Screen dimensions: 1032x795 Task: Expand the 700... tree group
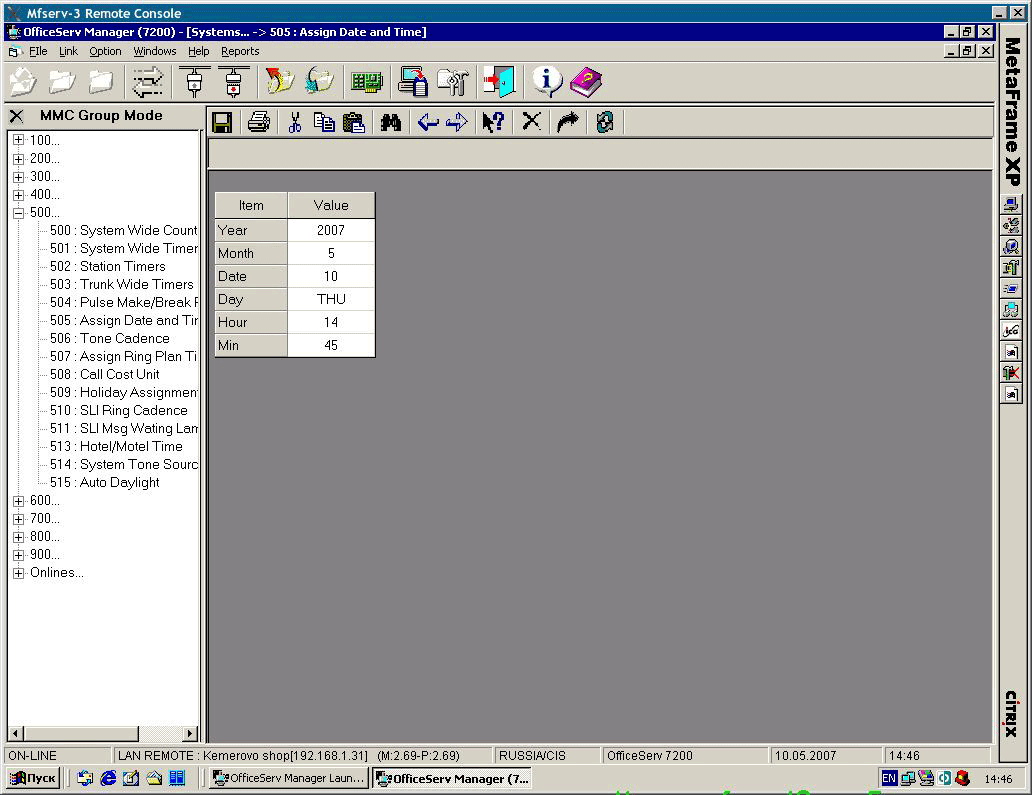[x=18, y=519]
